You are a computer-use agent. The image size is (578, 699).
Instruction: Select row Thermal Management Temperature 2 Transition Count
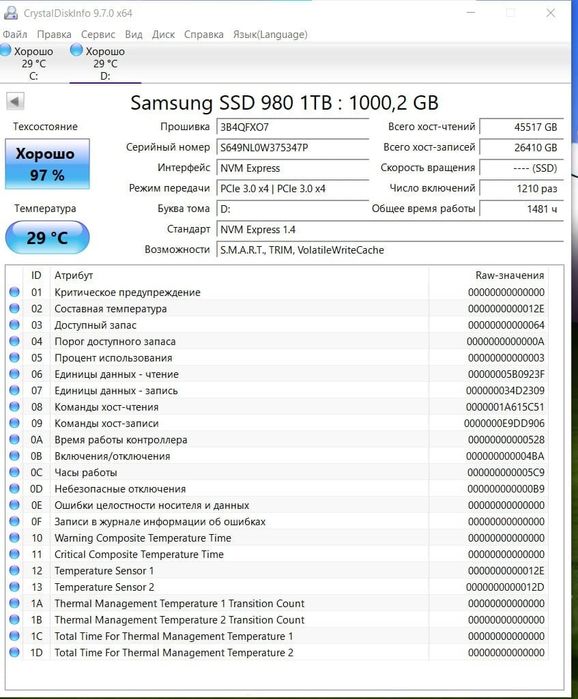click(x=278, y=620)
